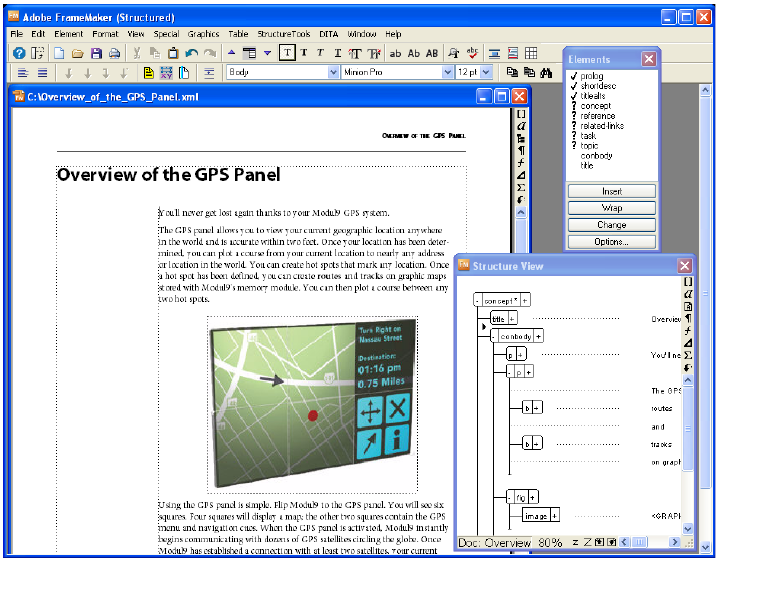
Task: Collapse the conbody element in Structure View
Action: click(x=494, y=336)
